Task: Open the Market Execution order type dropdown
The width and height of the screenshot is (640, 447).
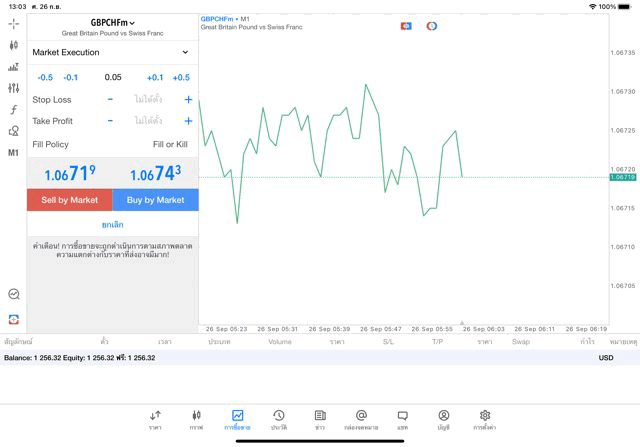Action: (x=111, y=52)
